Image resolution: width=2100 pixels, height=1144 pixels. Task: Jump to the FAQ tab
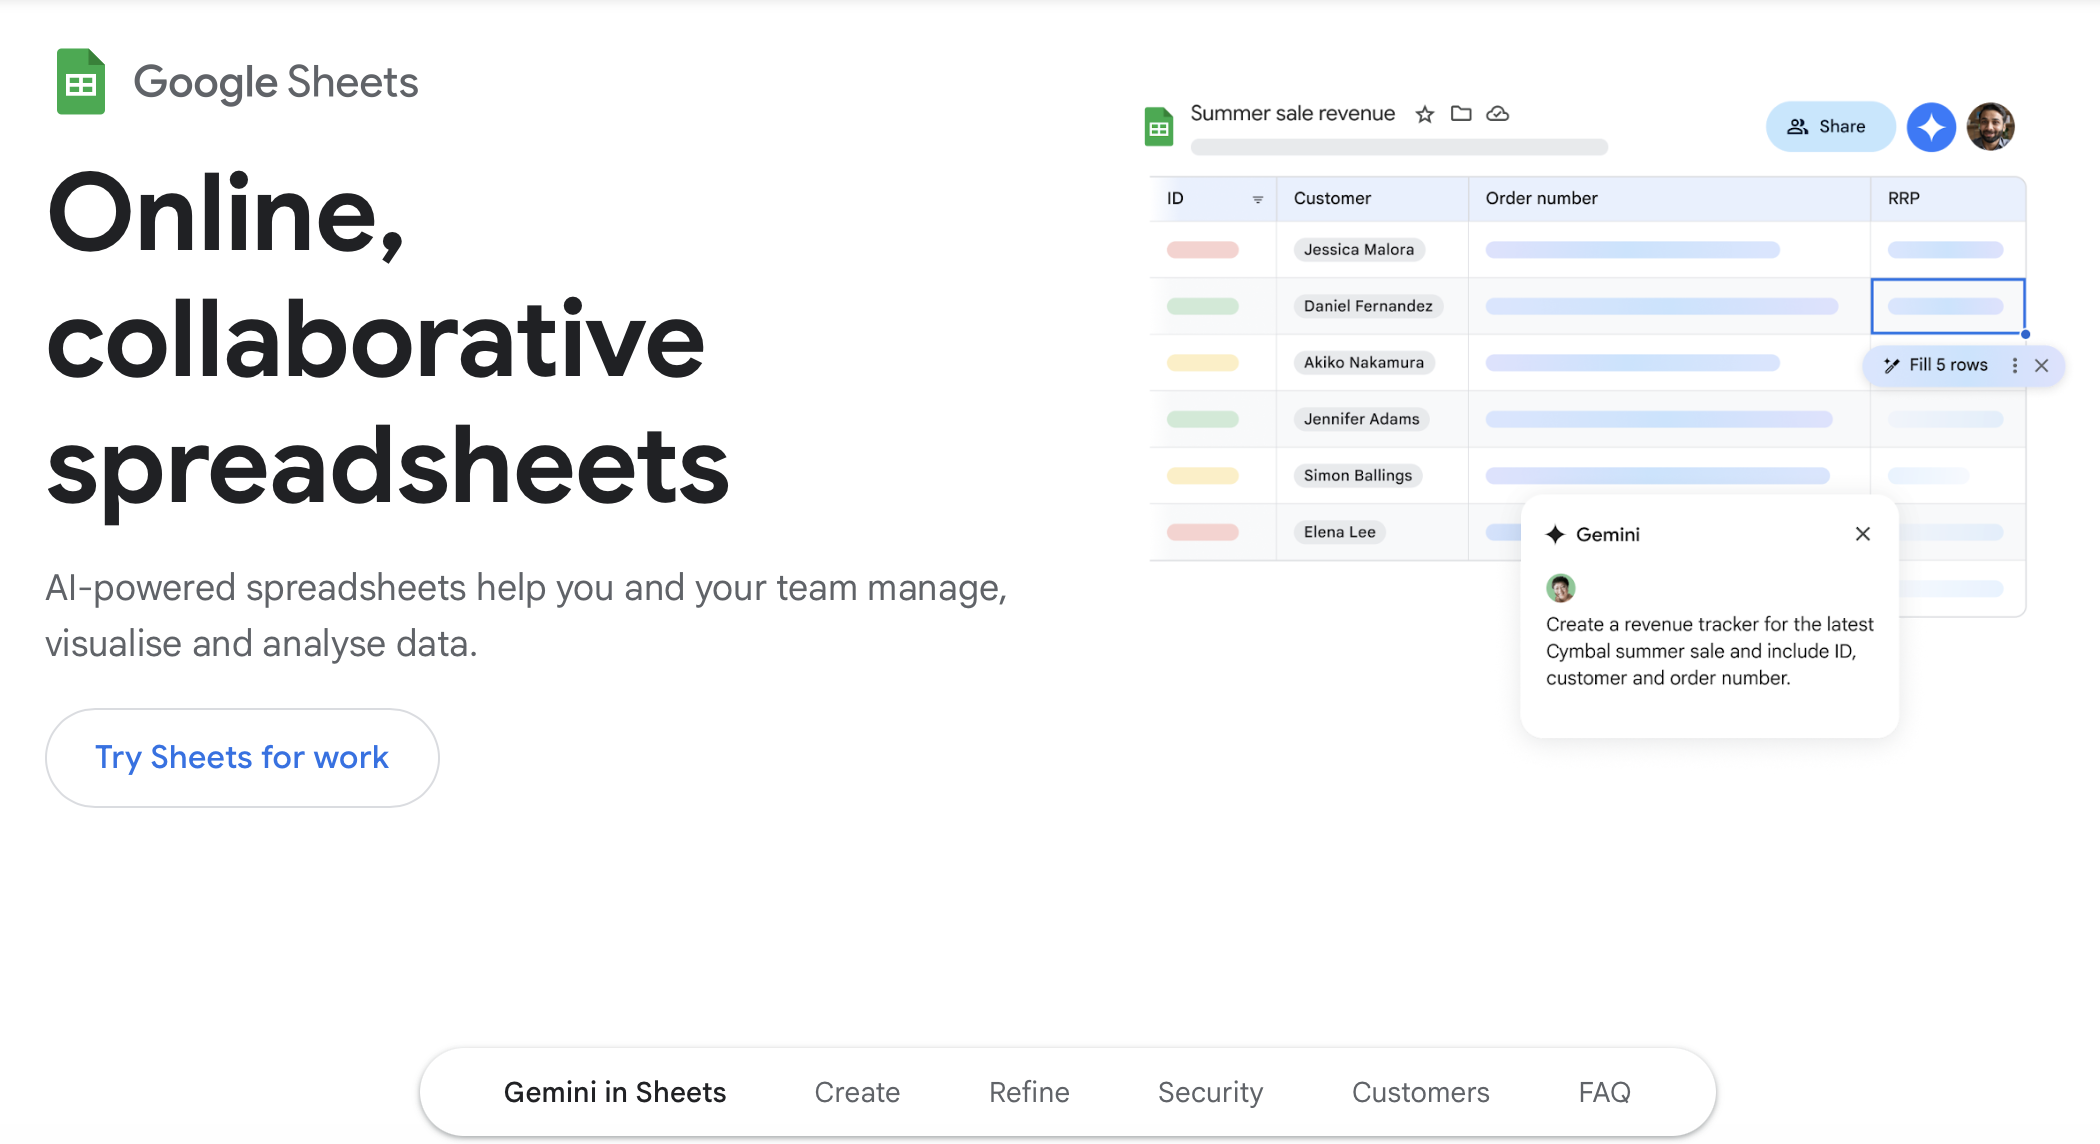(1604, 1092)
